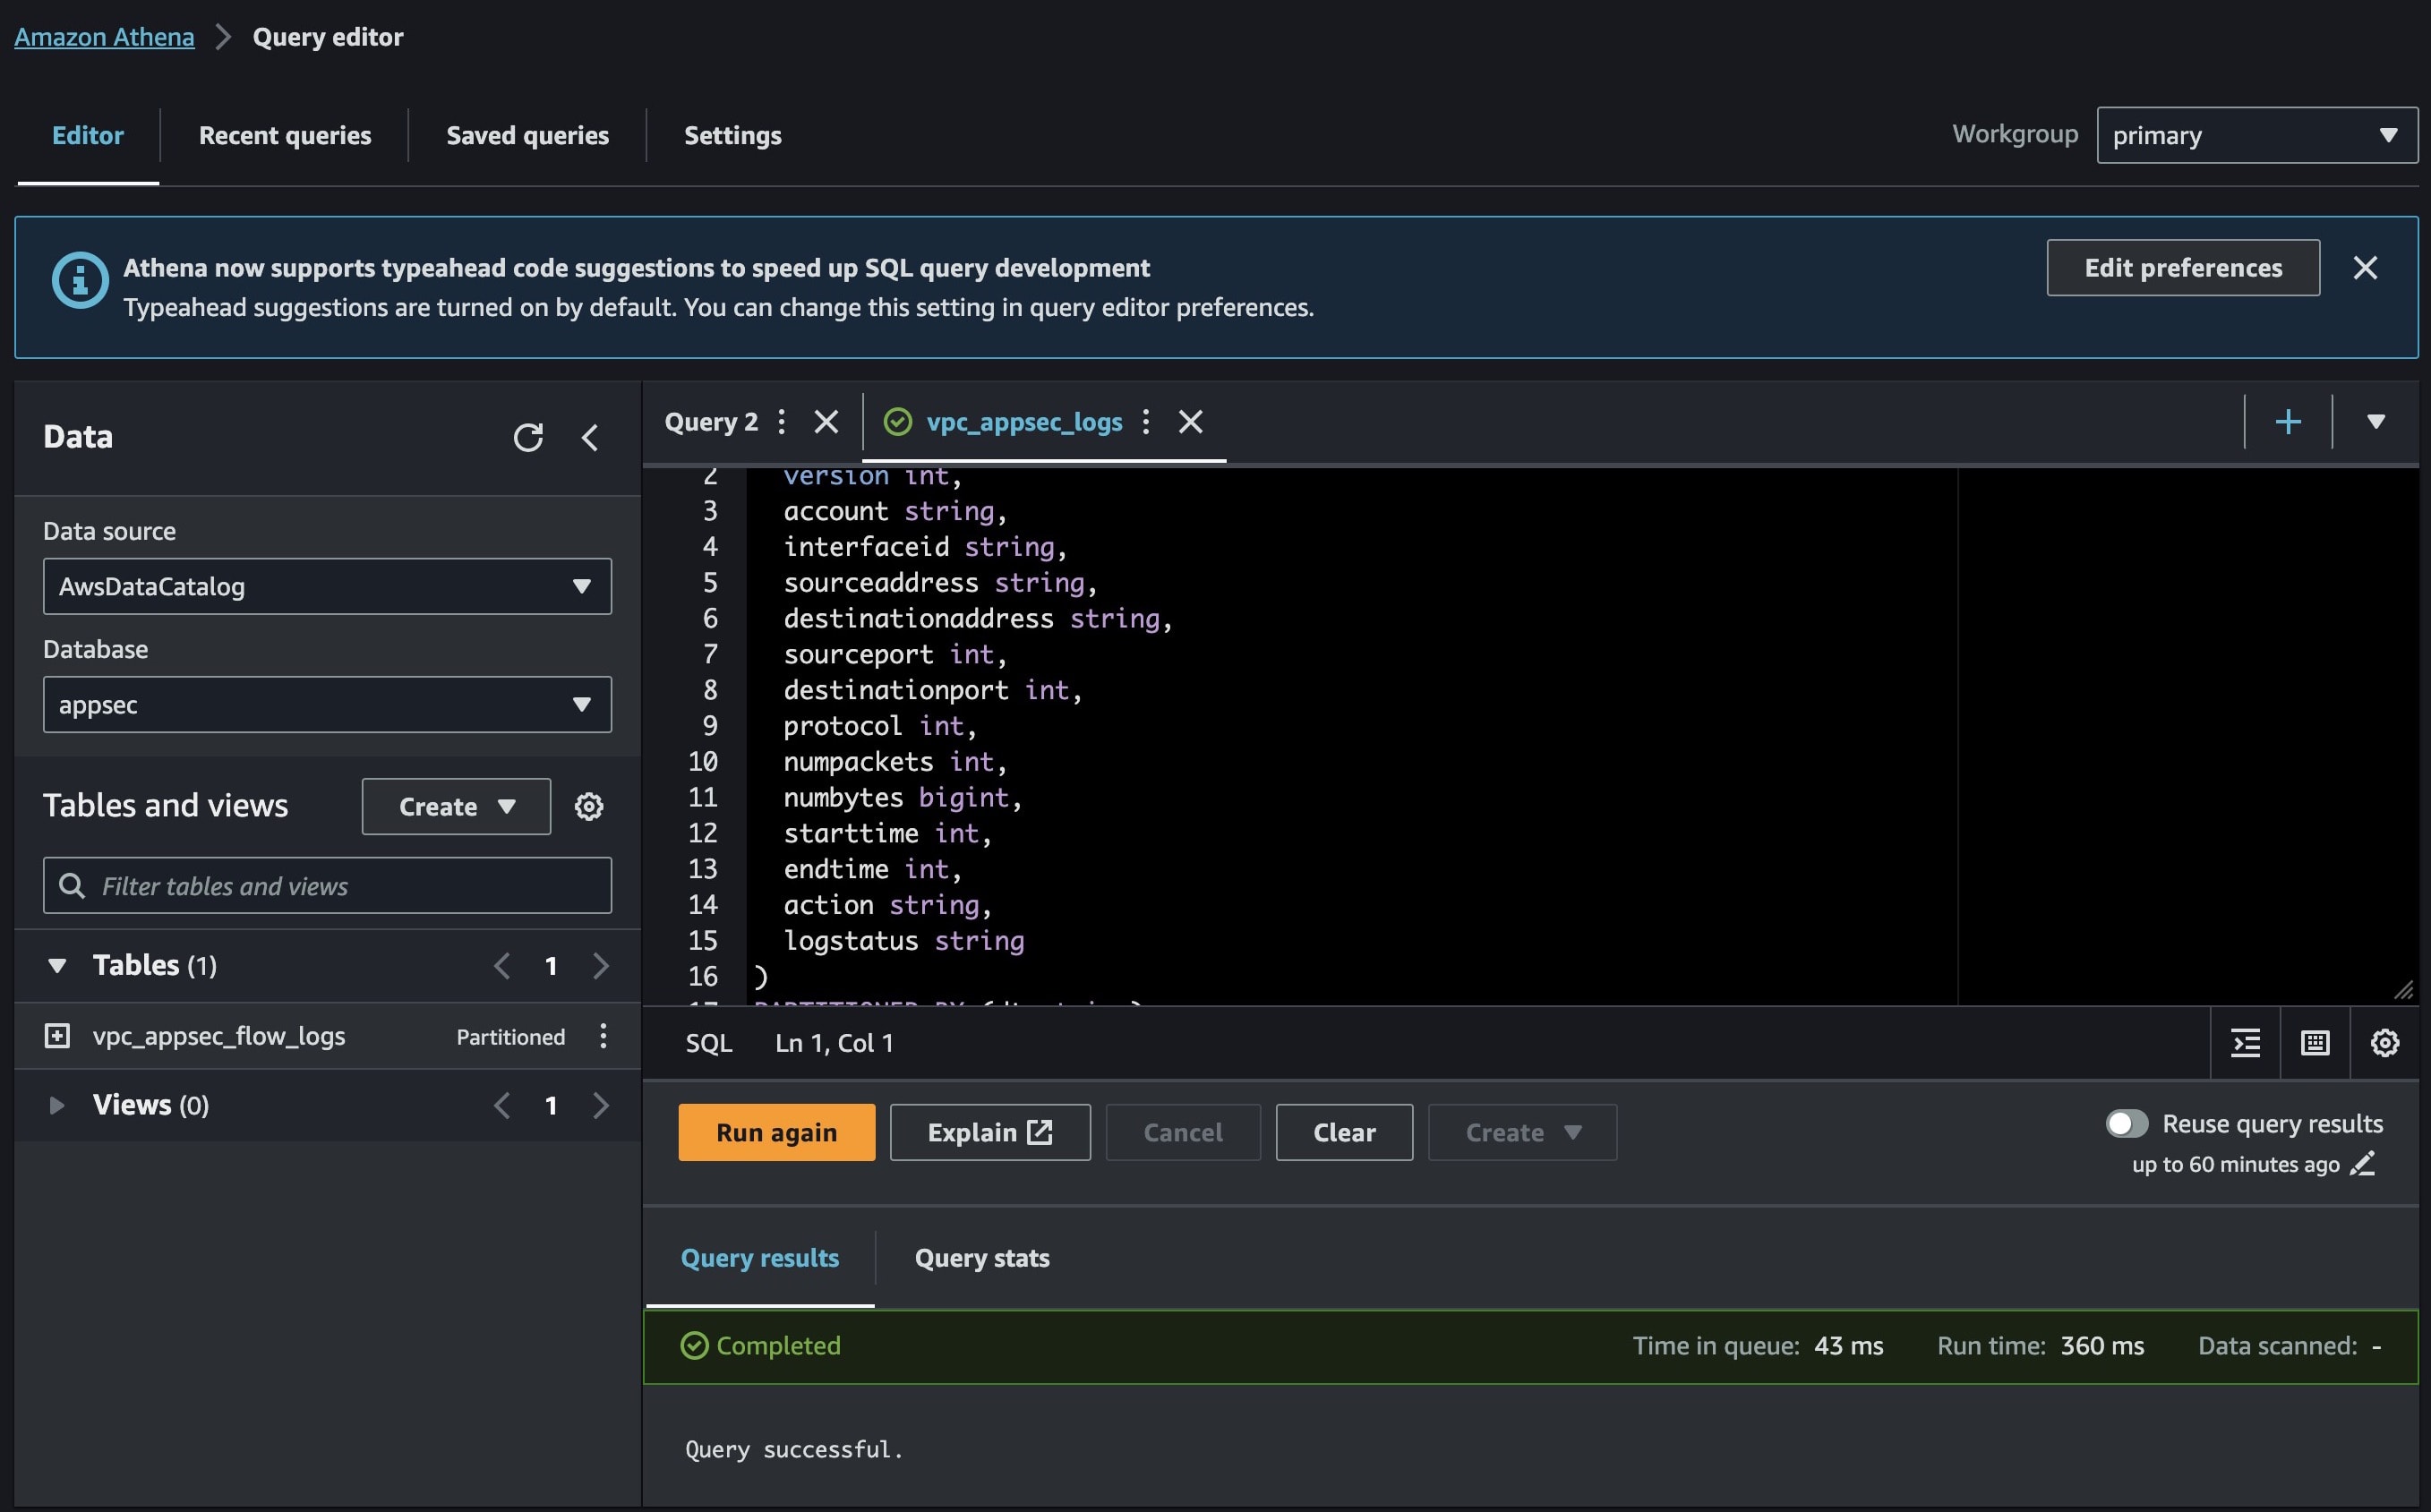Click the Clear button

pyautogui.click(x=1344, y=1132)
